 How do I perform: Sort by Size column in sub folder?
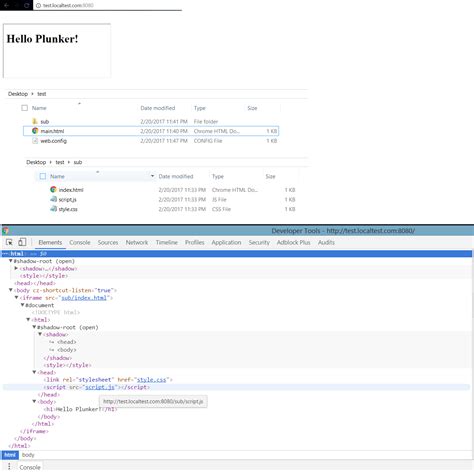270,176
